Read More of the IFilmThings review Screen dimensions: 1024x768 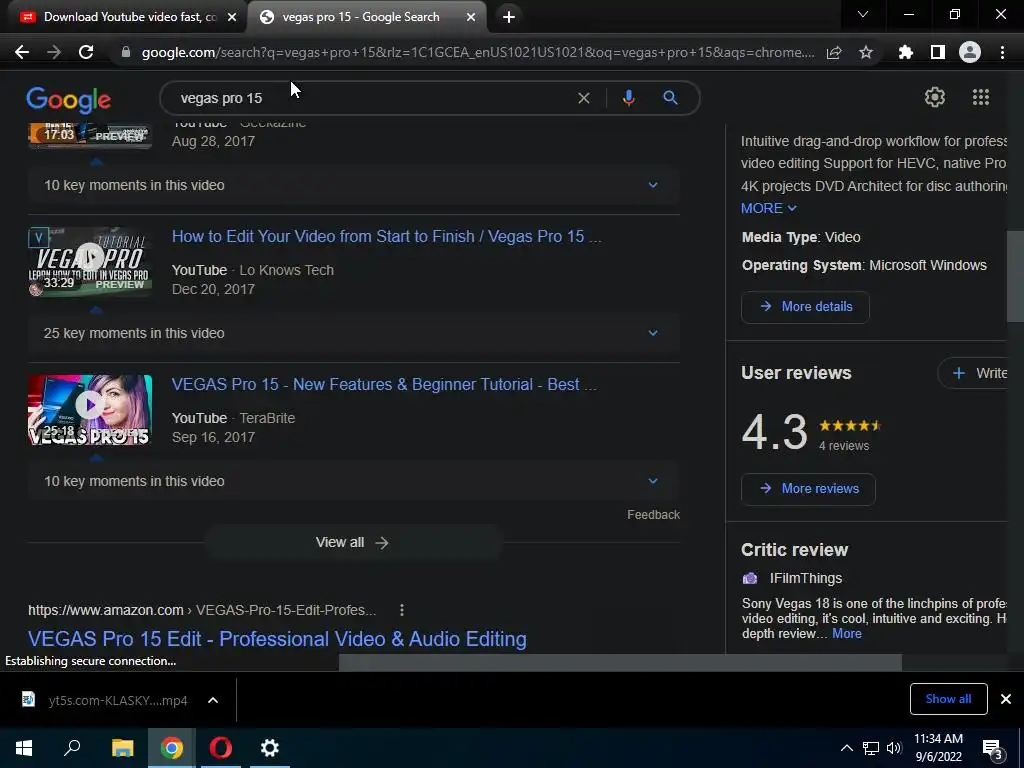[846, 633]
